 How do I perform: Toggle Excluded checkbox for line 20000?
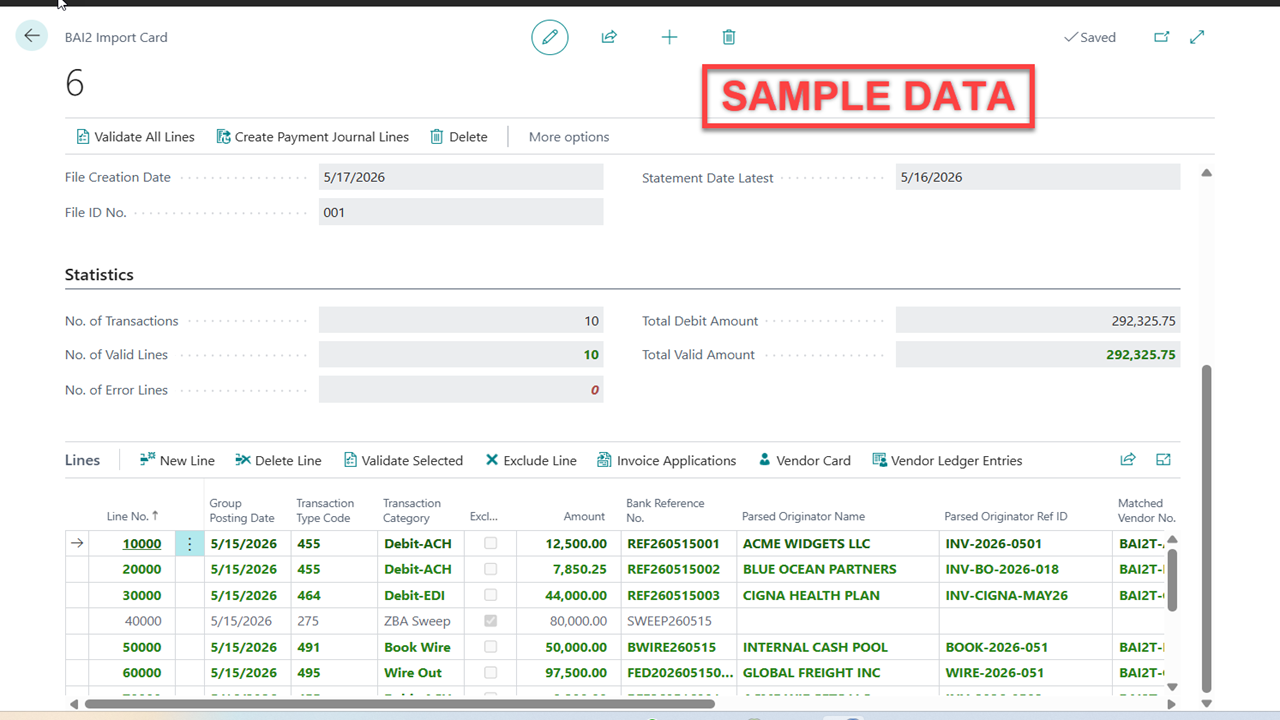coord(490,569)
